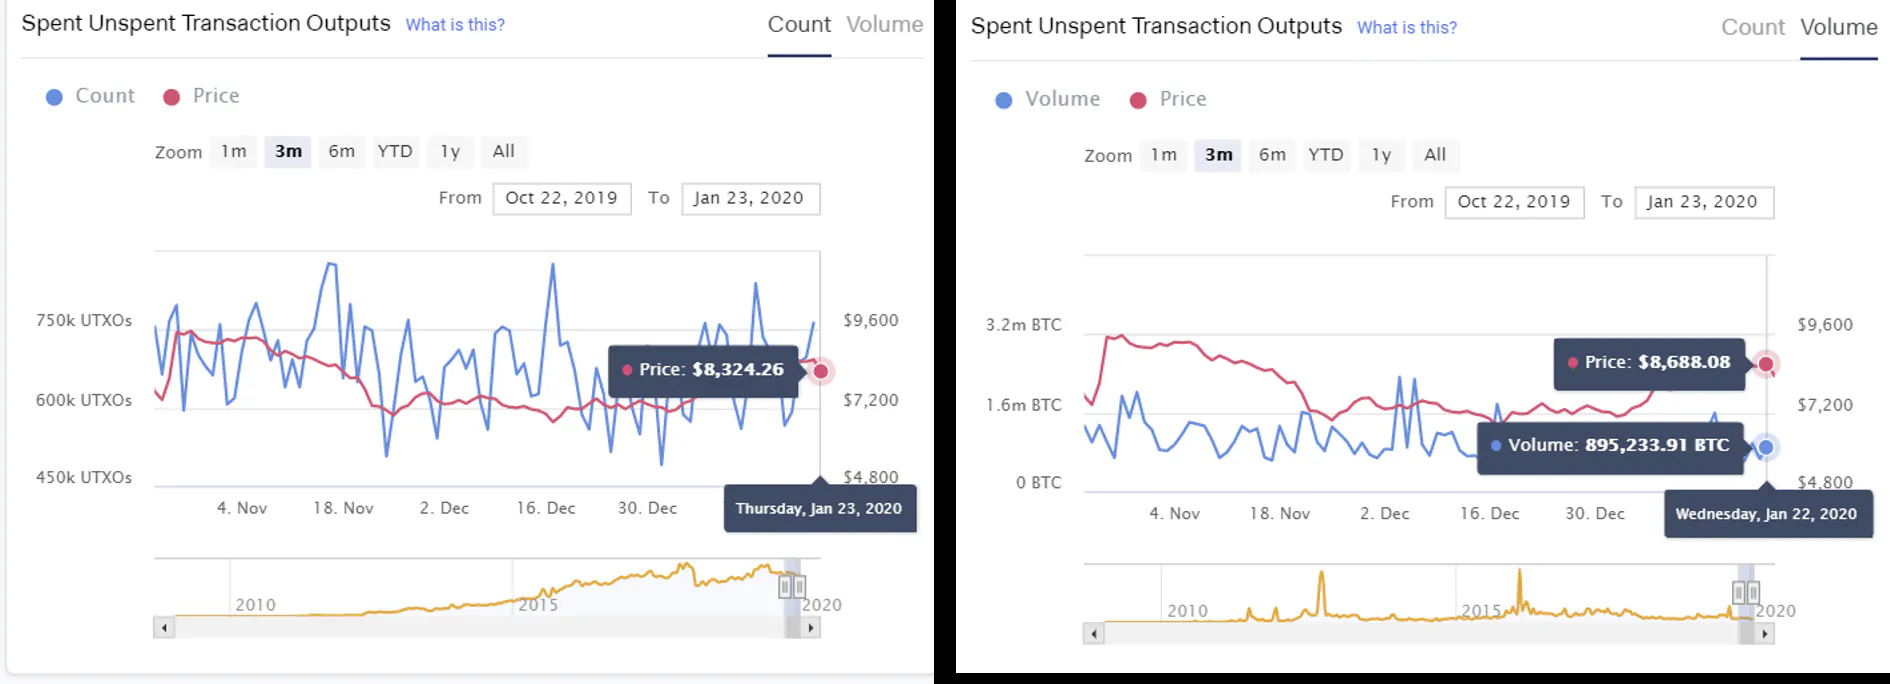Toggle the Volume series in the right chart legend
This screenshot has width=1890, height=684.
point(1062,99)
